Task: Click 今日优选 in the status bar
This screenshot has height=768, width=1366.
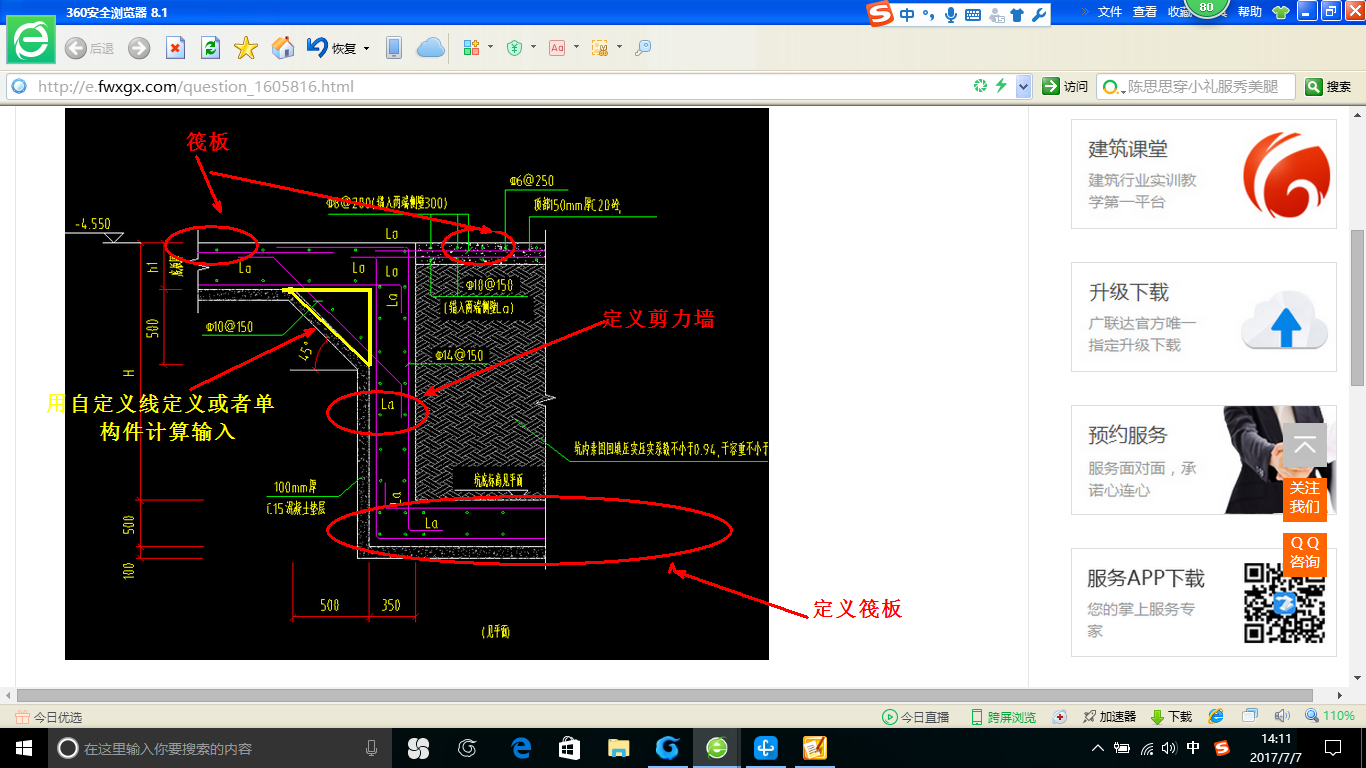Action: pos(48,717)
